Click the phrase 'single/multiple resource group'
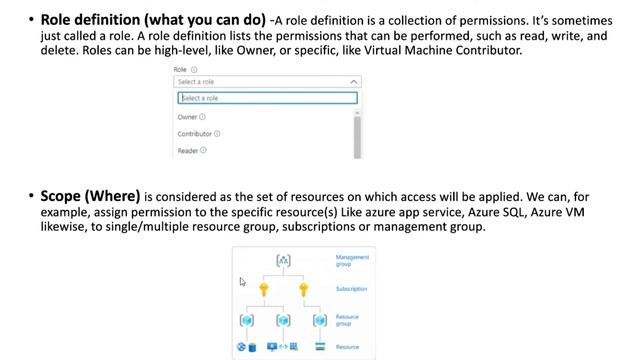This screenshot has height=360, width=640. (x=191, y=227)
